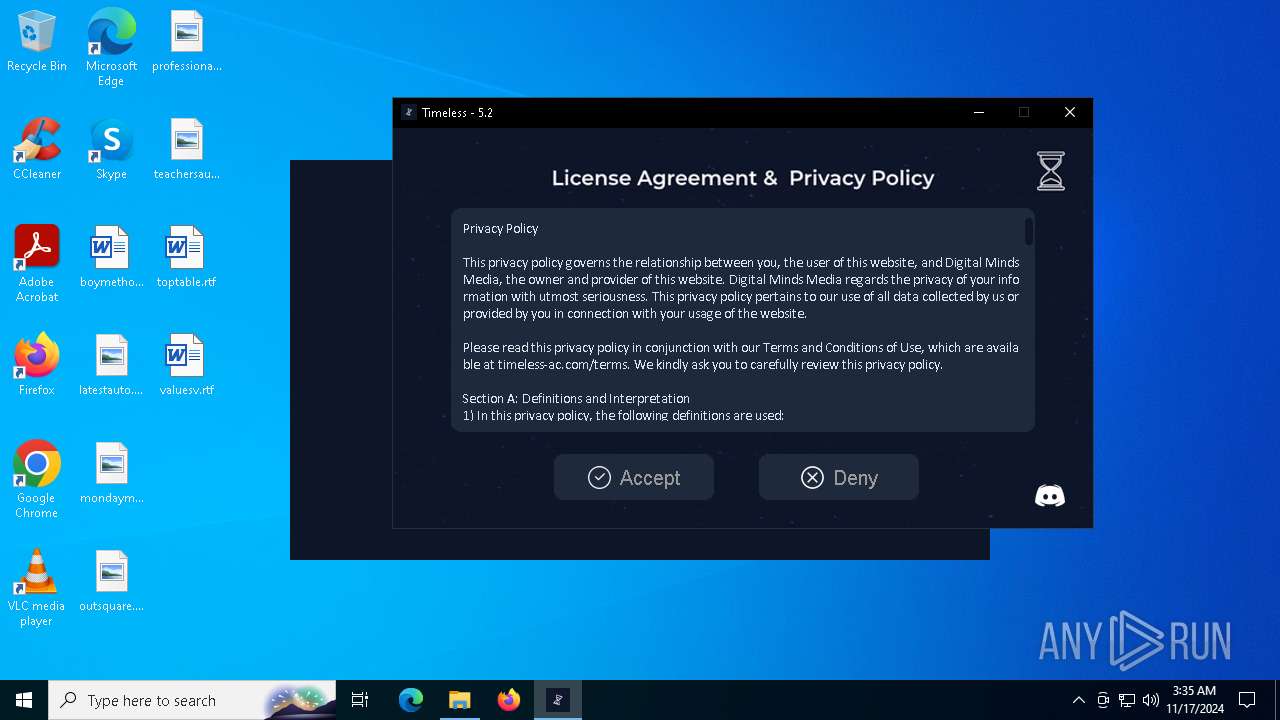
Task: Select the 'mondaym...' image file
Action: pos(111,474)
